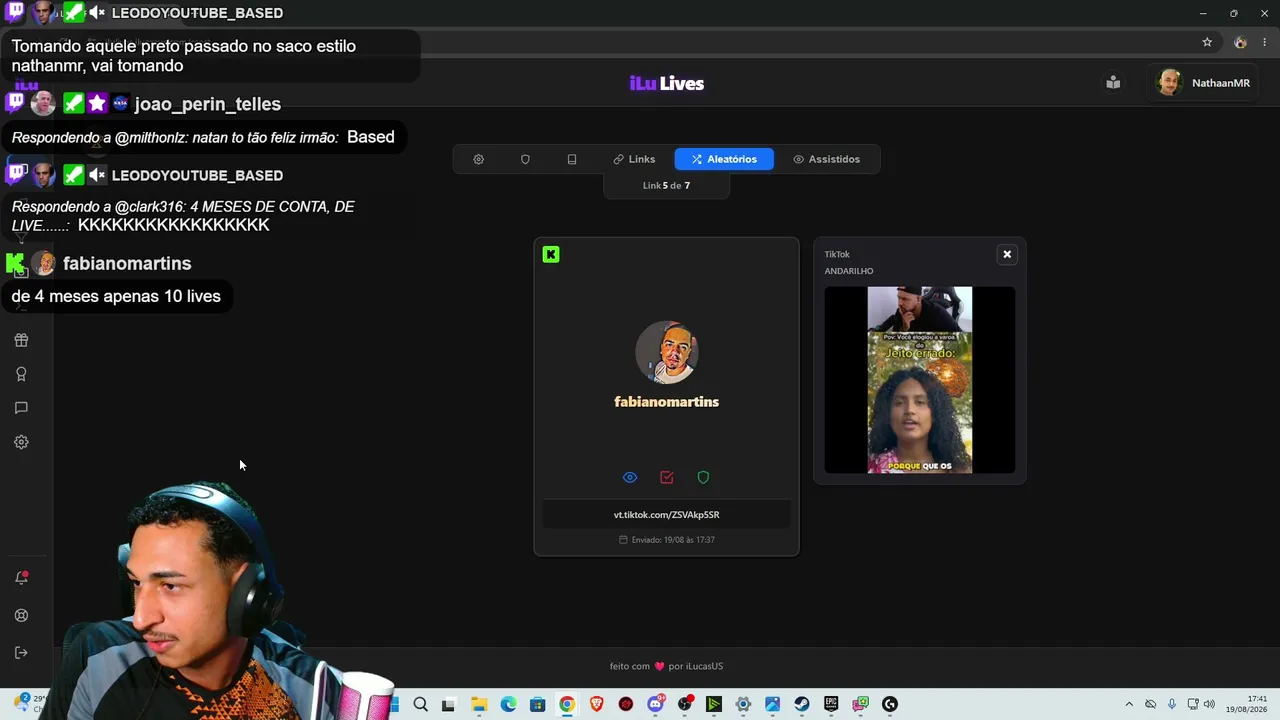Click the microphone icon in the system tray
Viewport: 1280px width, 720px height.
coord(1172,704)
